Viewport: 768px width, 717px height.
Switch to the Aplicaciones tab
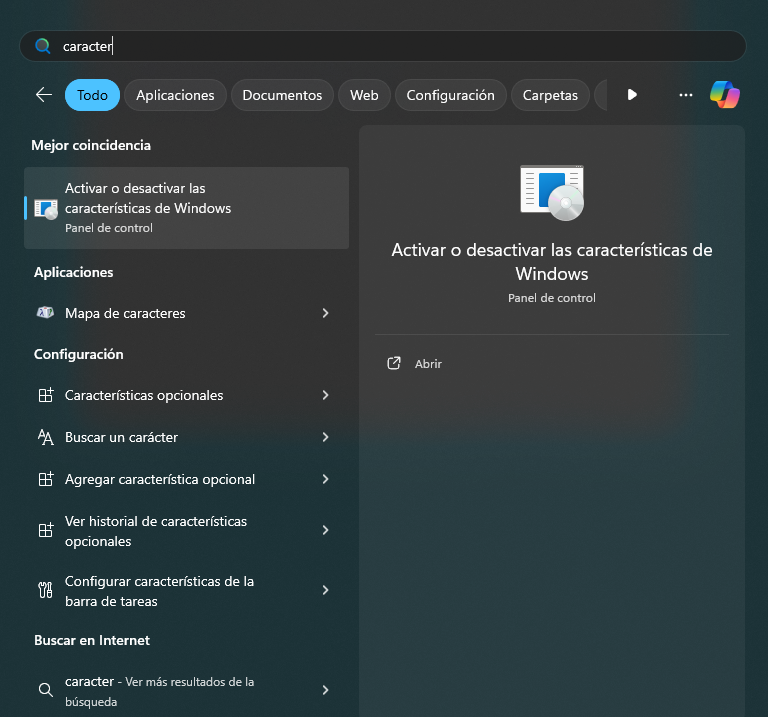tap(175, 95)
